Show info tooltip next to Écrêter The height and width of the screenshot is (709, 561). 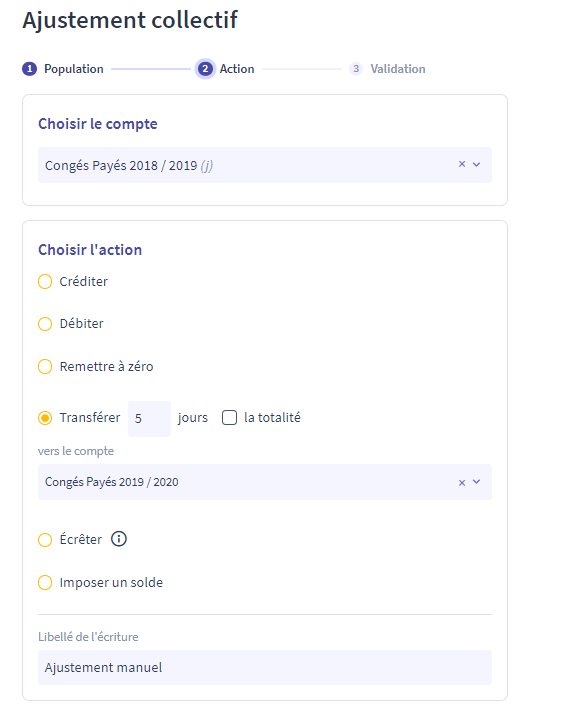click(119, 539)
